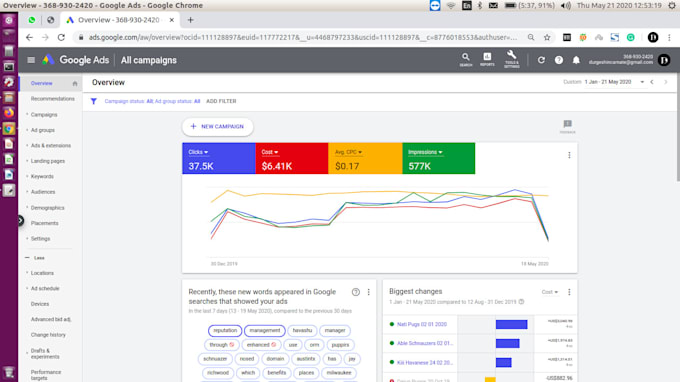Open Change history in sidebar
680x382 pixels.
[x=48, y=335]
